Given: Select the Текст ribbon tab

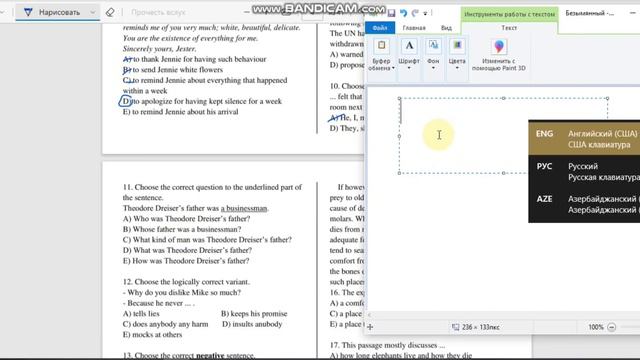Looking at the screenshot, I should coord(509,28).
